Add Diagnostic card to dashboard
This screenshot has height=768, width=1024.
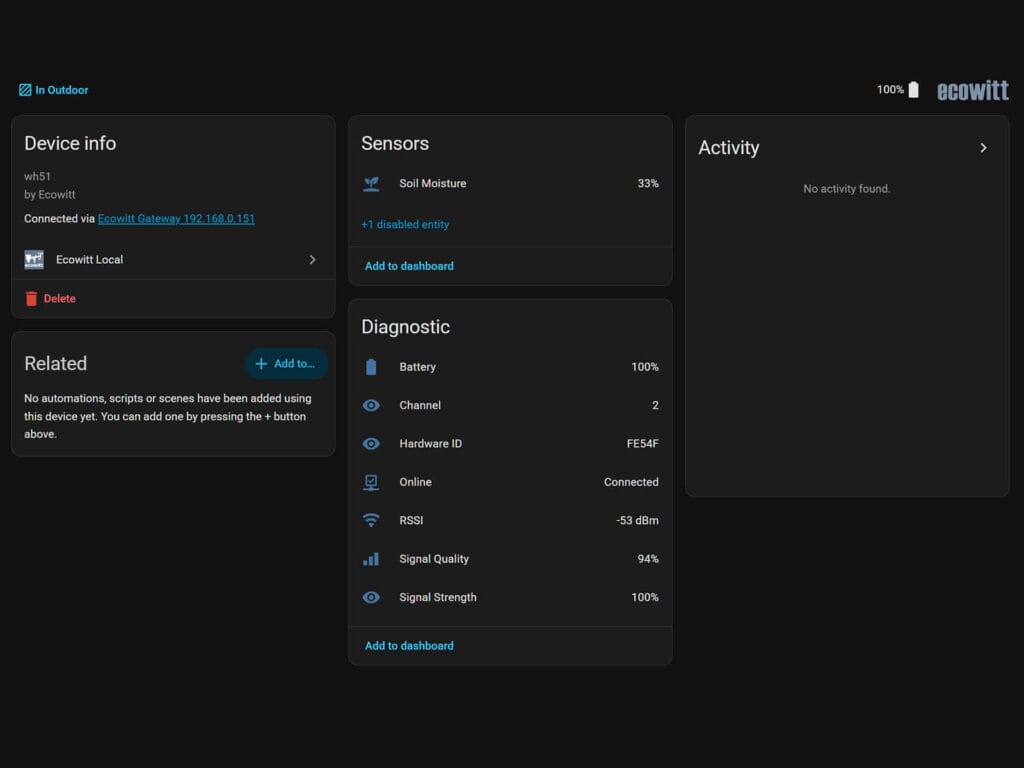click(409, 646)
